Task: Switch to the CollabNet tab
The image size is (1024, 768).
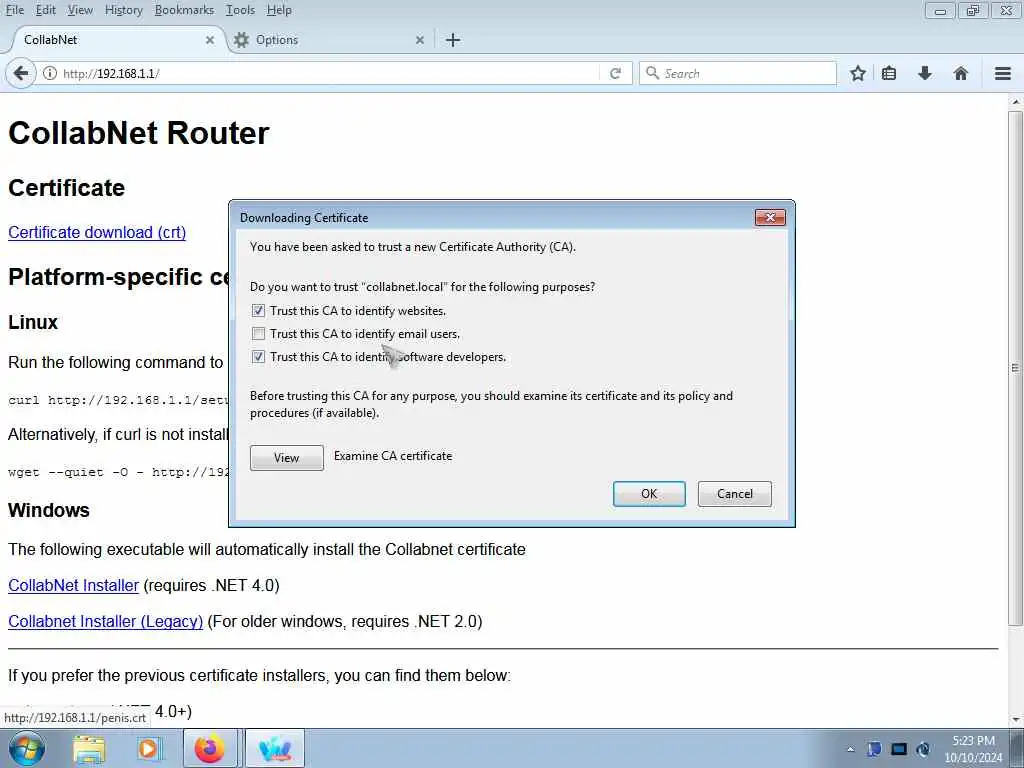Action: 114,40
